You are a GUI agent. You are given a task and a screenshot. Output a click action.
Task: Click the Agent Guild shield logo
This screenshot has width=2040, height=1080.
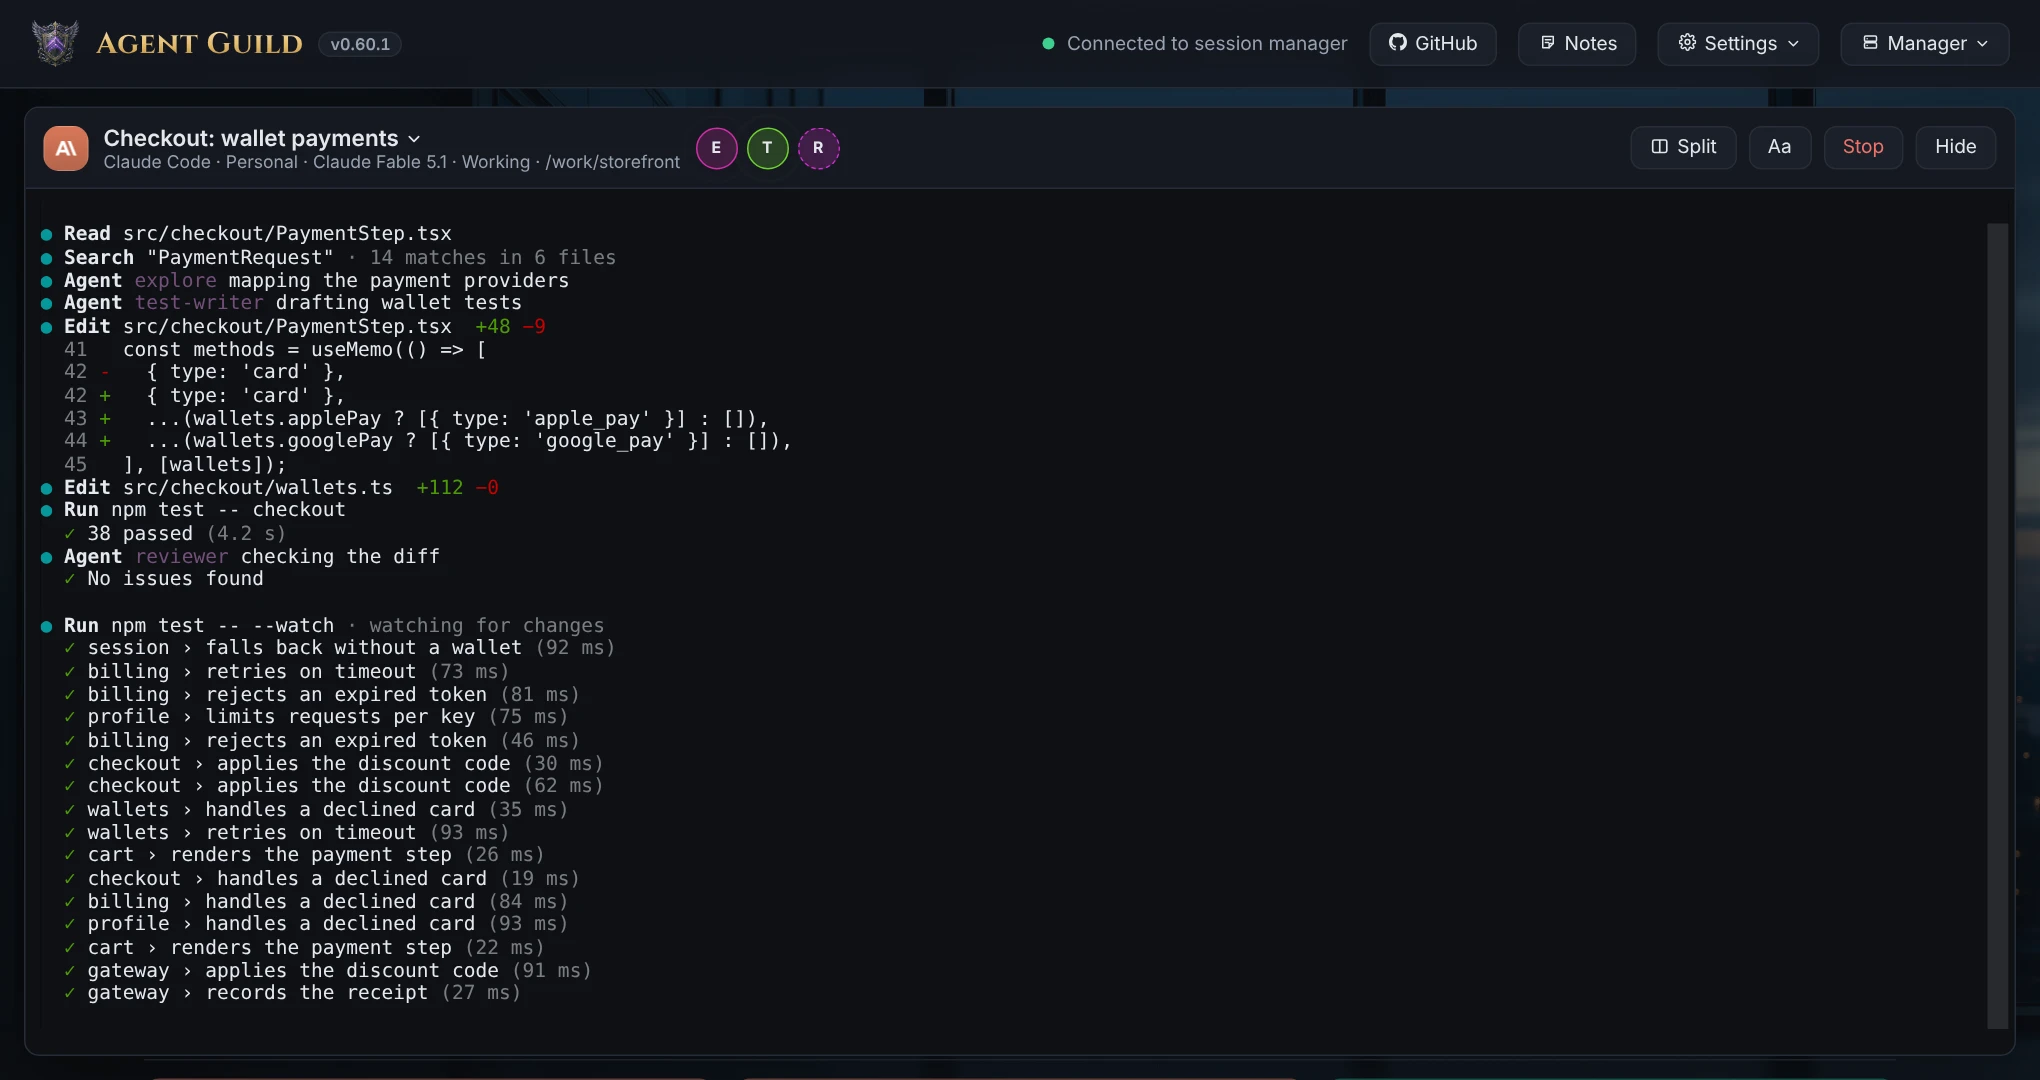pos(55,43)
